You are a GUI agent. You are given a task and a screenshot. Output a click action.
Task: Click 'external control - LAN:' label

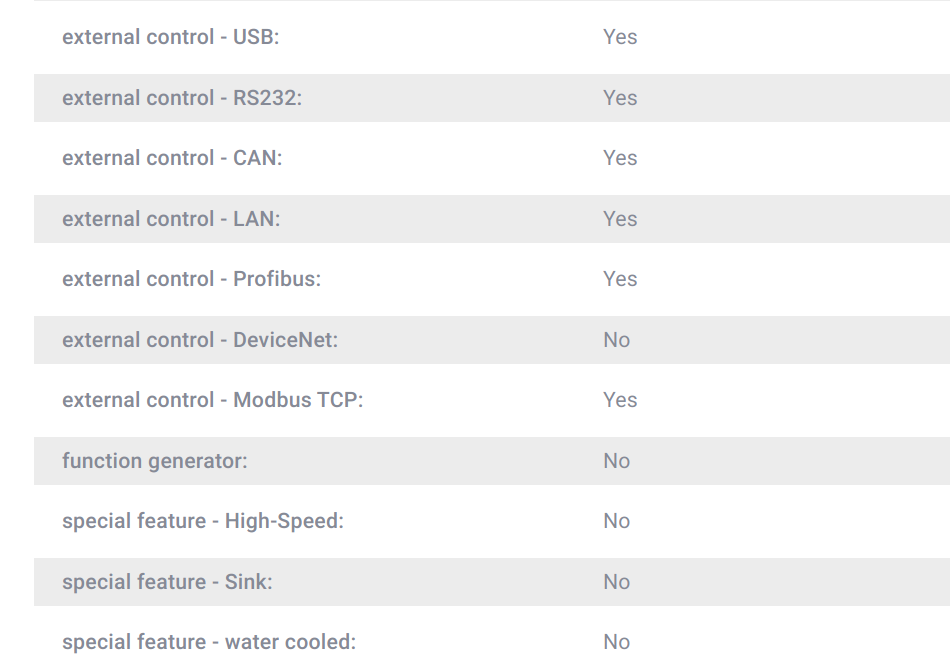click(171, 219)
